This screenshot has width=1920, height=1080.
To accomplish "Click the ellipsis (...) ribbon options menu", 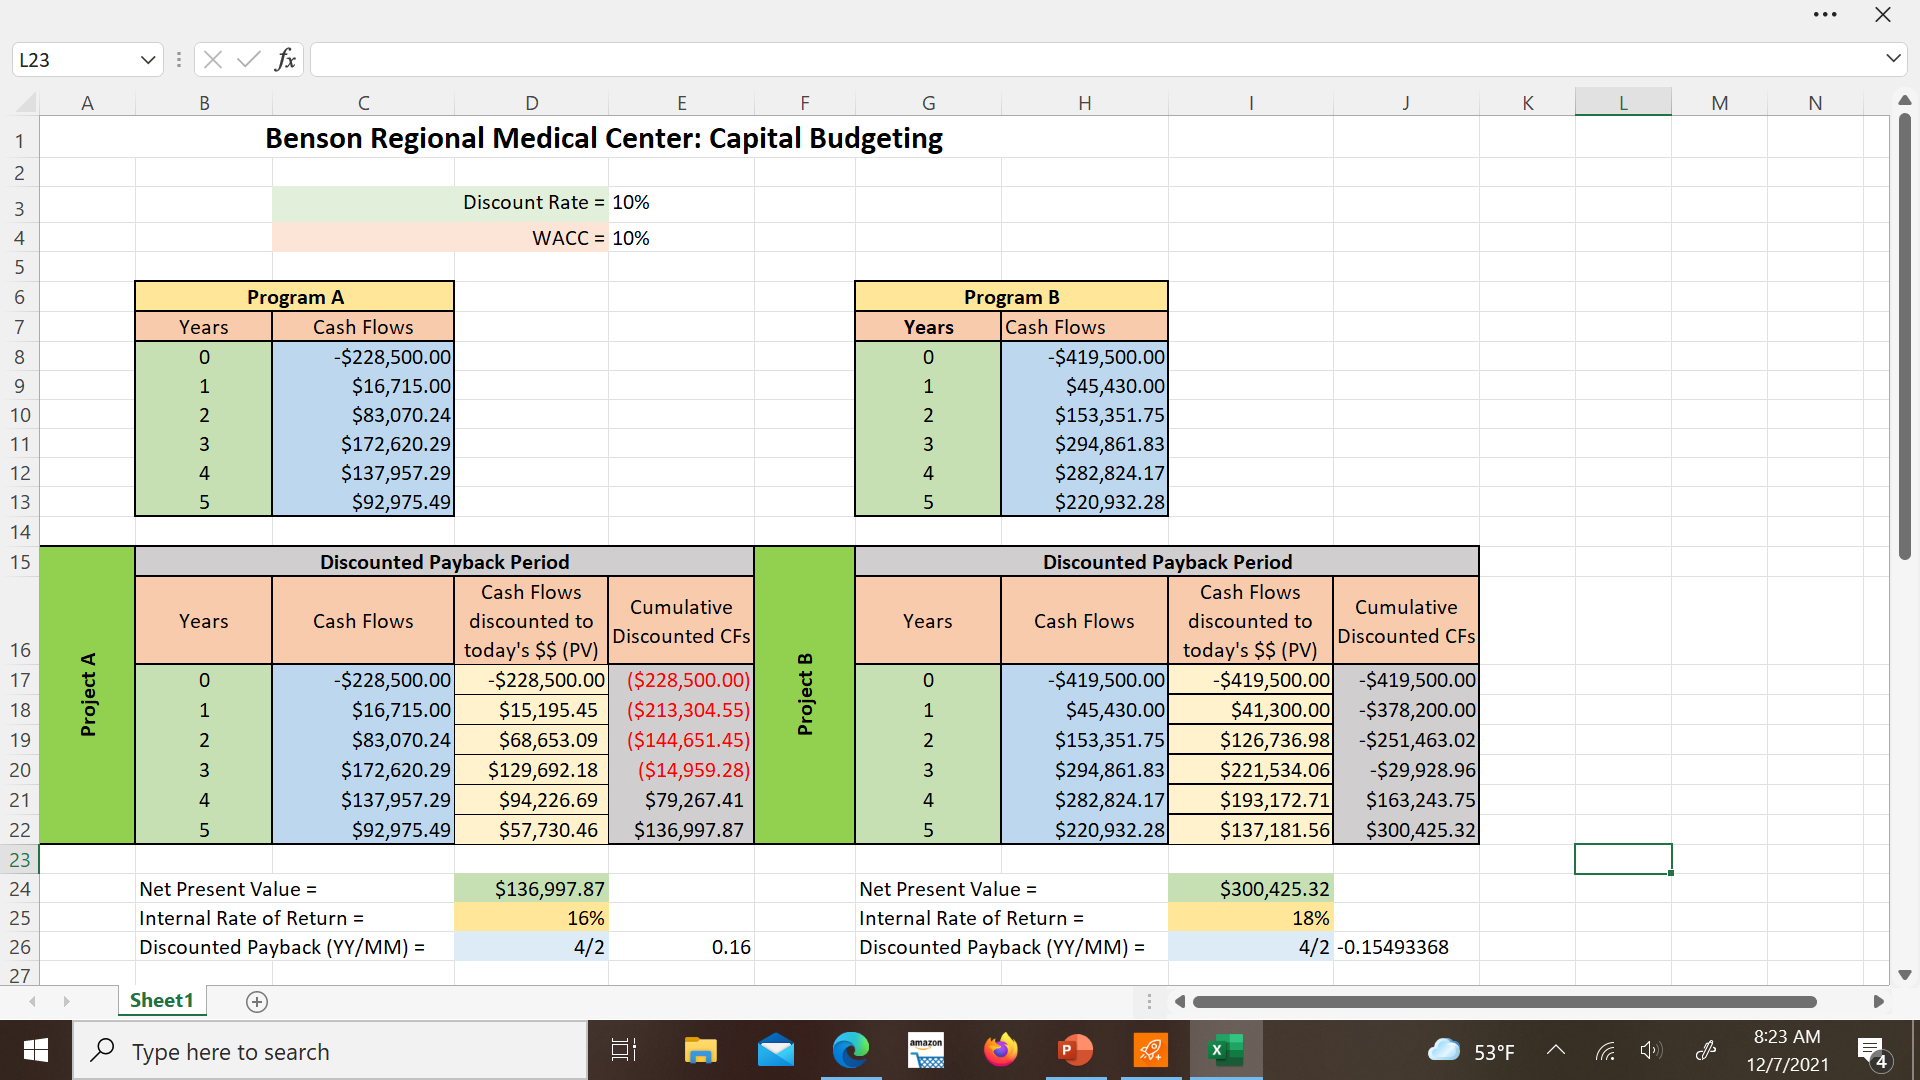I will point(1826,14).
